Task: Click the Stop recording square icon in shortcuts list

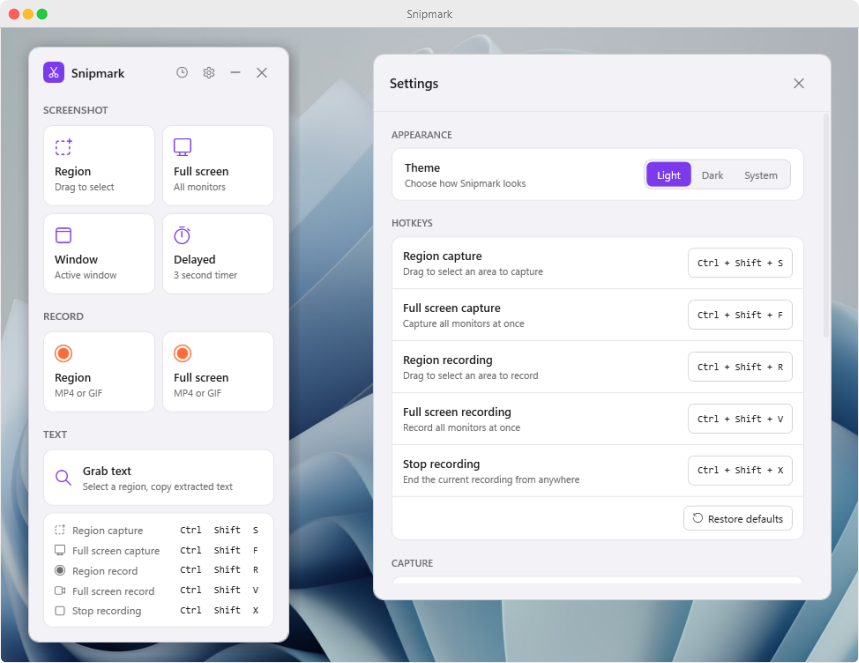Action: 60,610
